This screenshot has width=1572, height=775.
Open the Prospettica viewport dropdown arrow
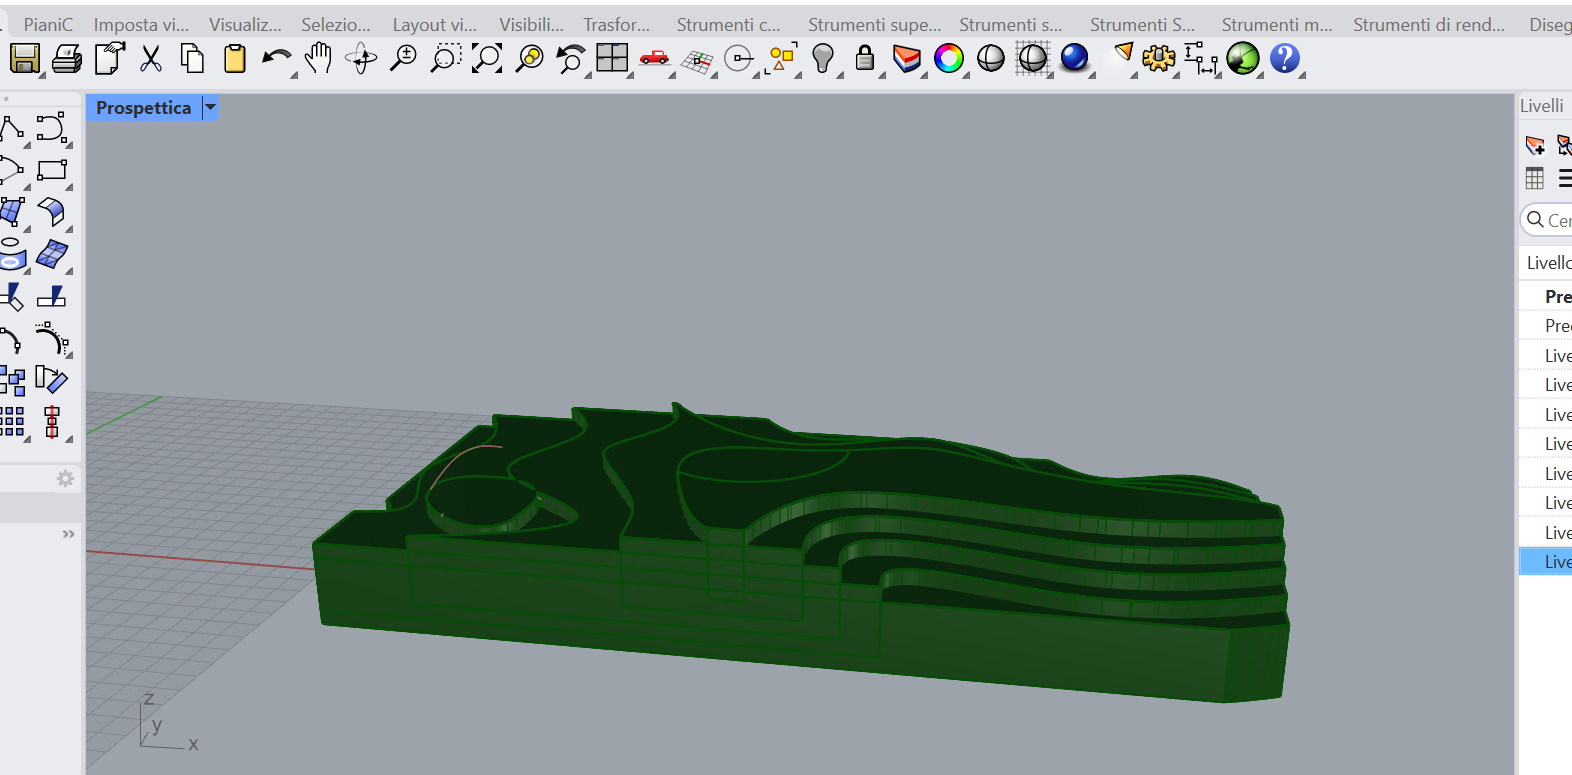click(x=210, y=107)
